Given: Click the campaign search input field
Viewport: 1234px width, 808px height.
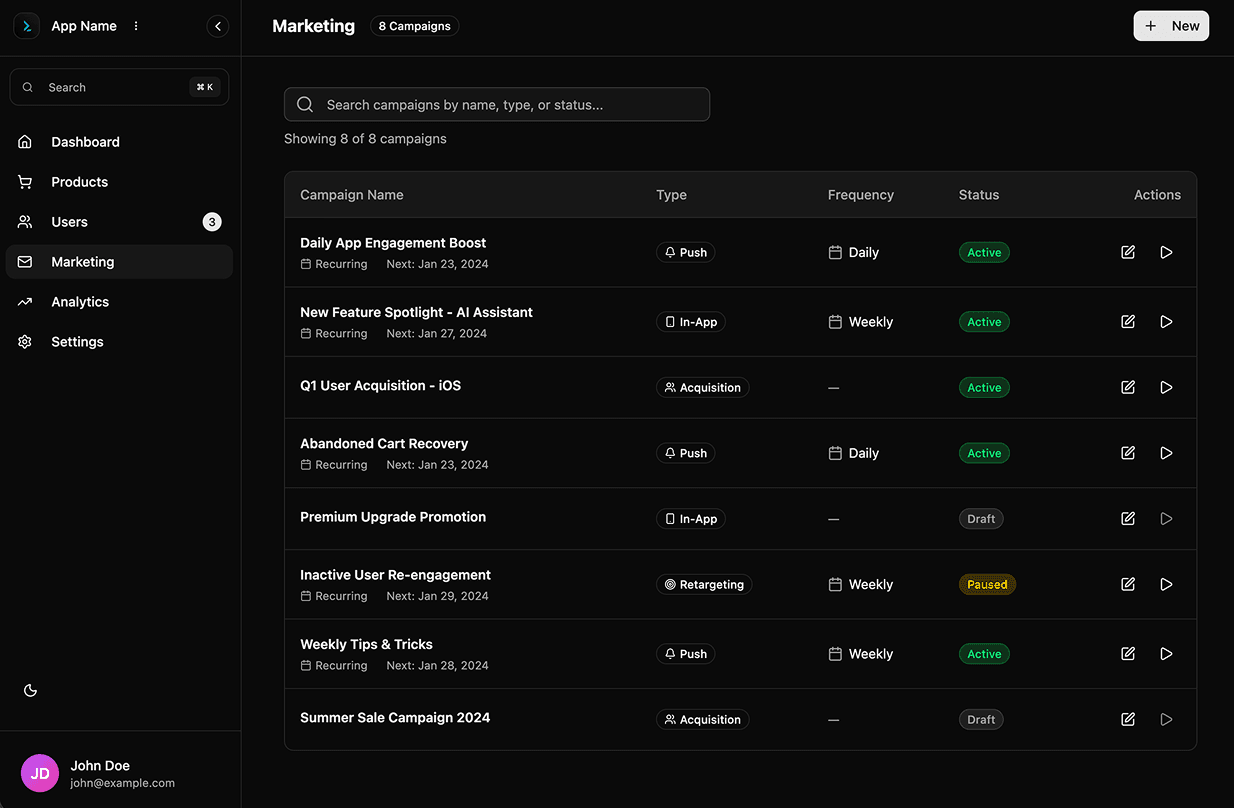Looking at the screenshot, I should point(497,104).
